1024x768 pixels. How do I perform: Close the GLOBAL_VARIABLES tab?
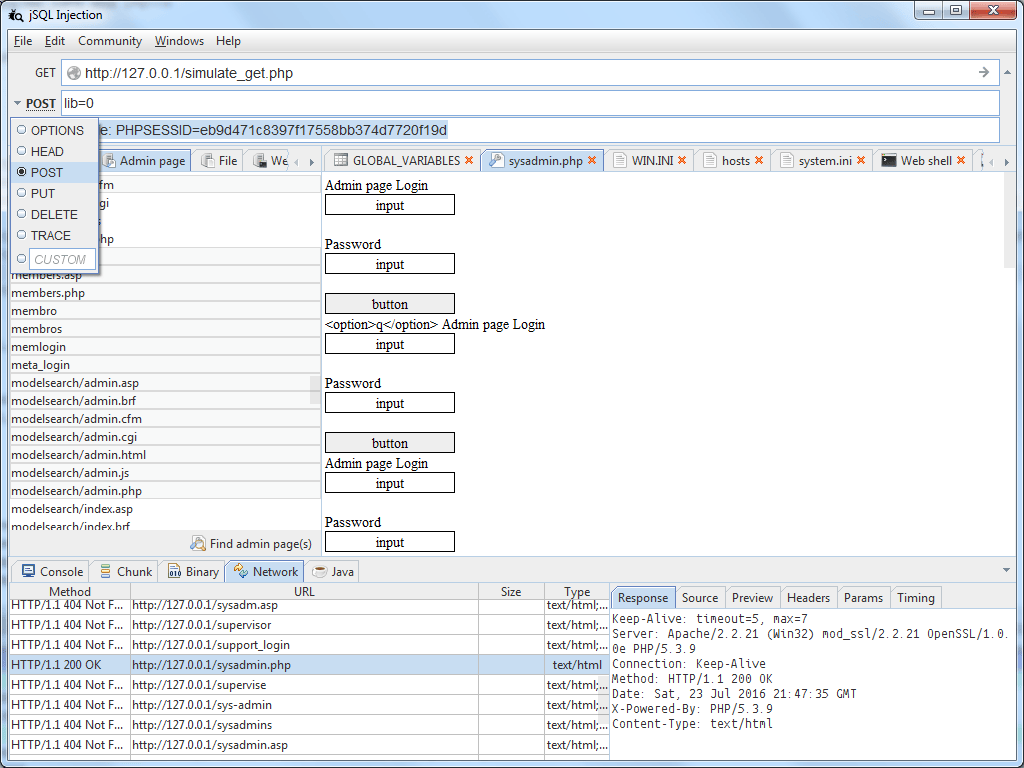(468, 159)
